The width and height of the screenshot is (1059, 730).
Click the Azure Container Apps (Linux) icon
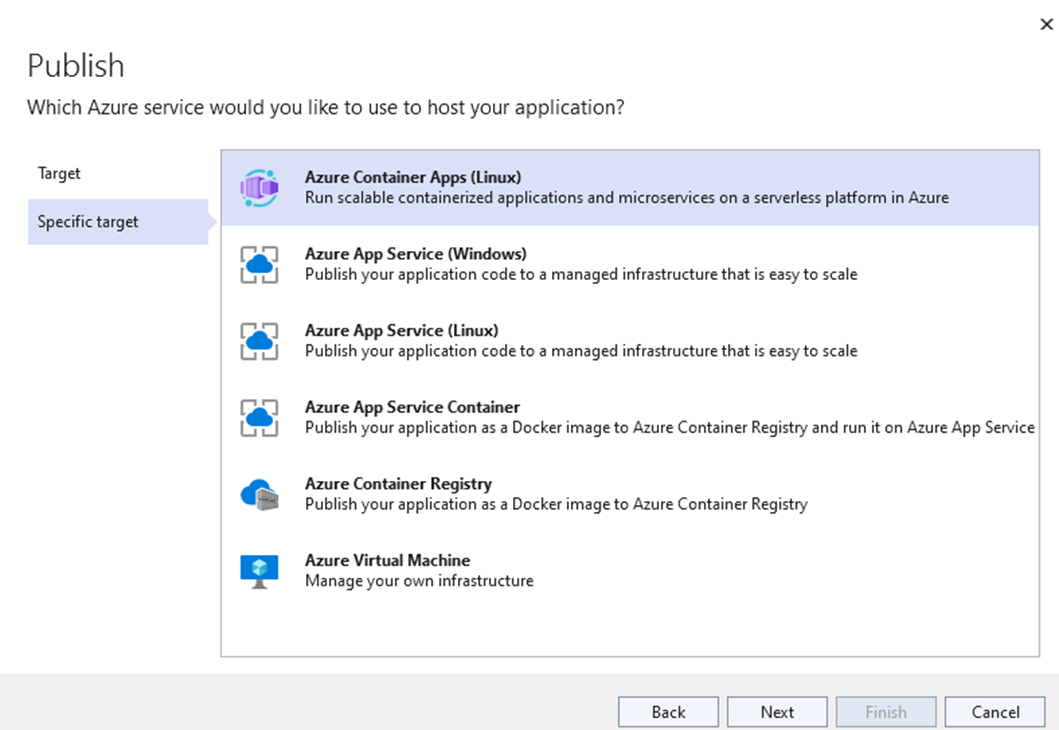pyautogui.click(x=259, y=188)
